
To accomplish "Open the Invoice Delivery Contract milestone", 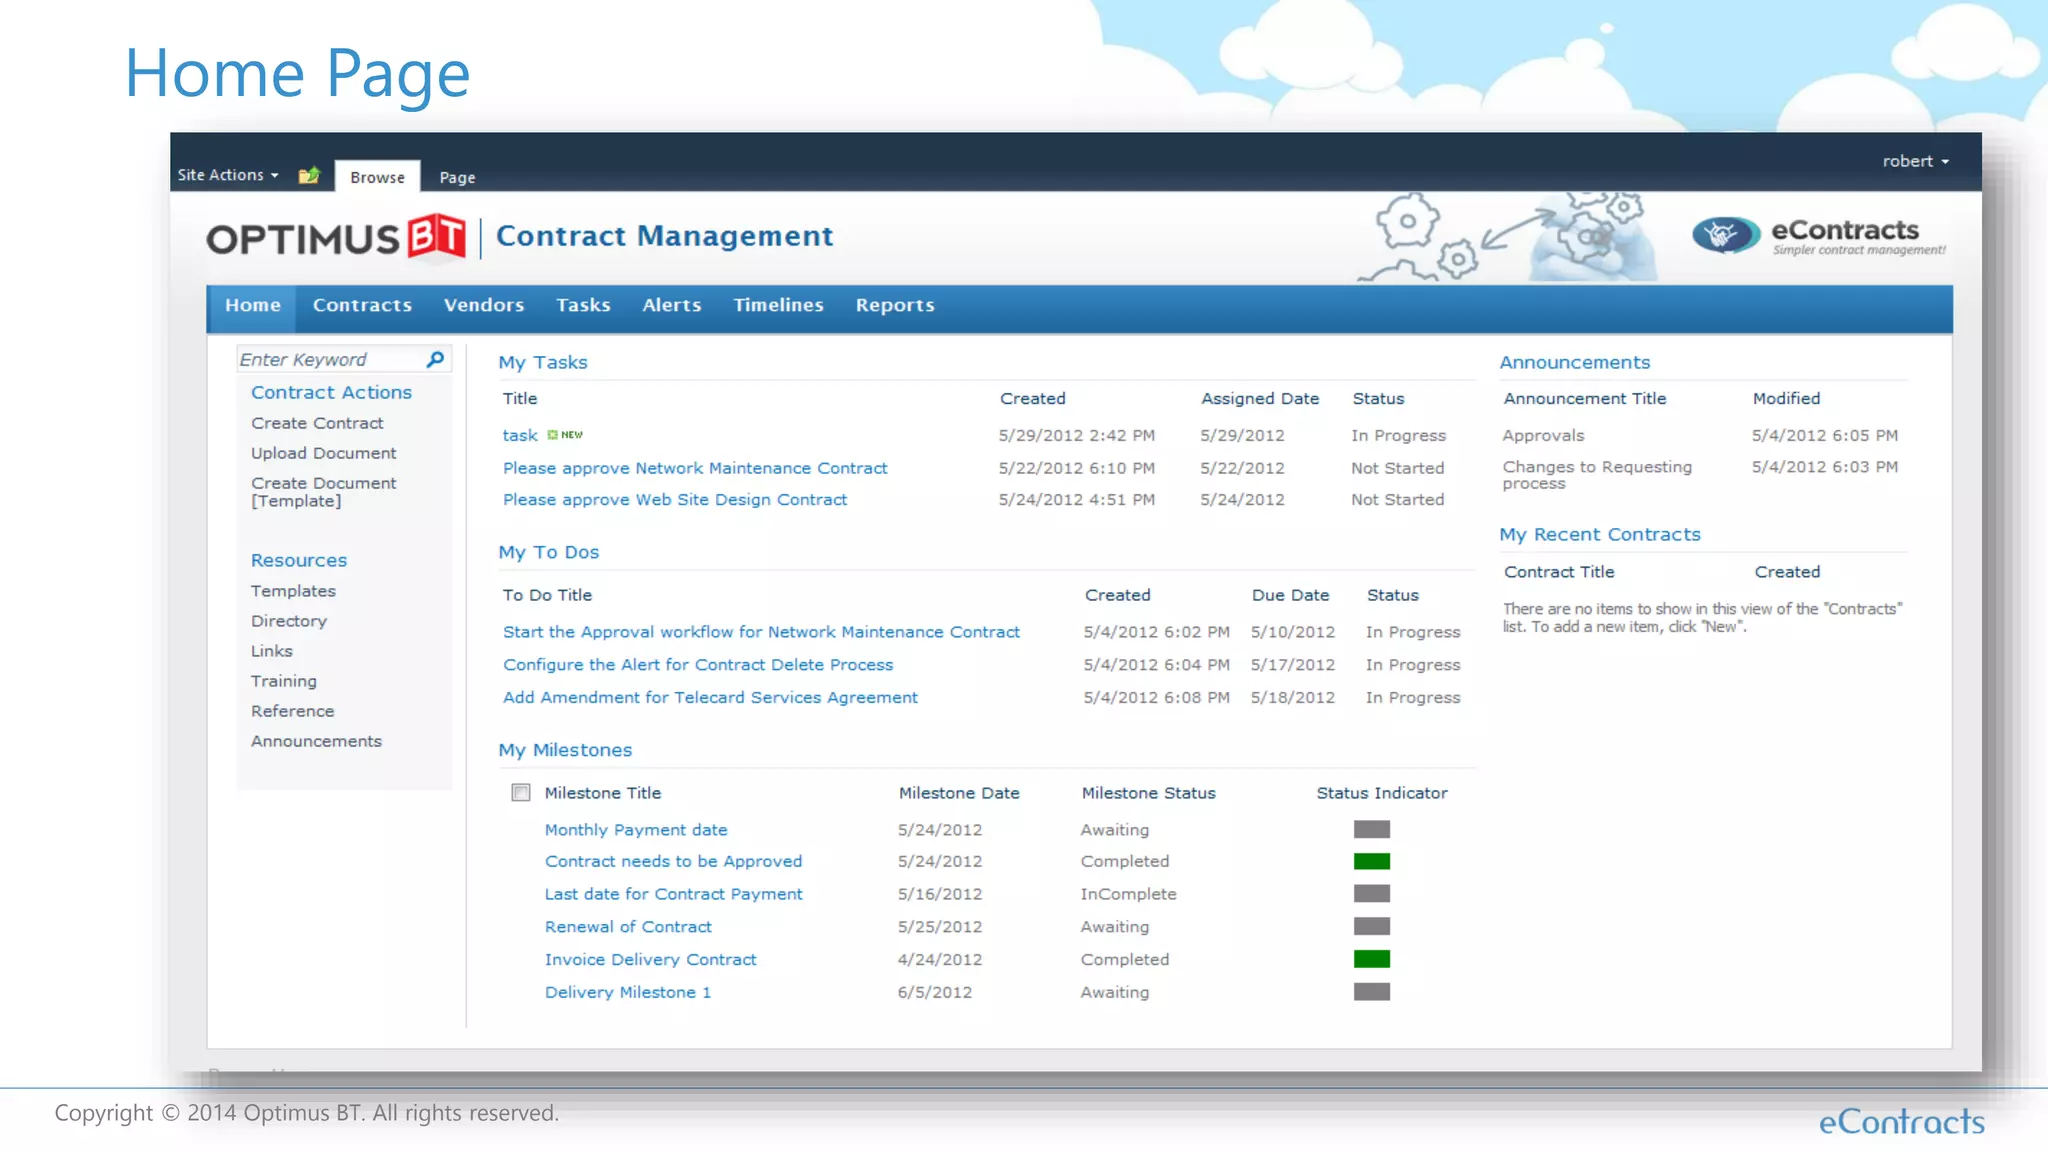I will 650,959.
